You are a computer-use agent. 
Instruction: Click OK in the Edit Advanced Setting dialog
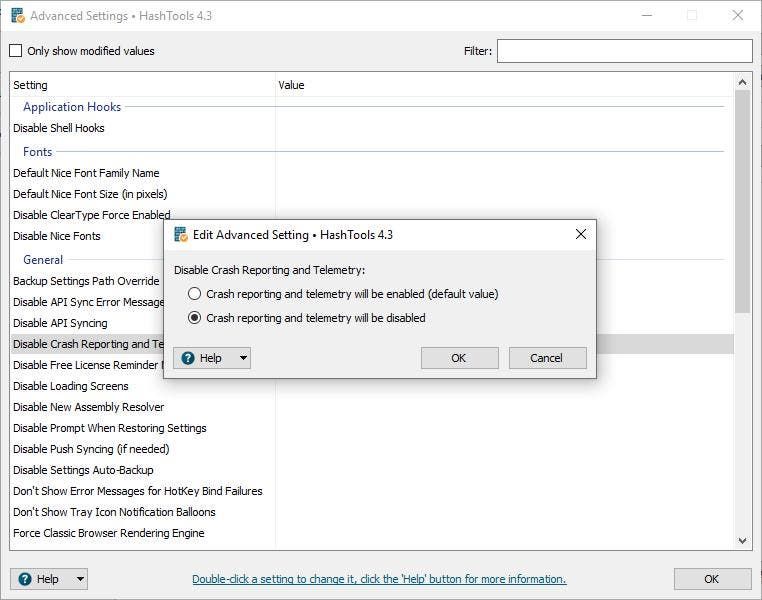click(459, 358)
